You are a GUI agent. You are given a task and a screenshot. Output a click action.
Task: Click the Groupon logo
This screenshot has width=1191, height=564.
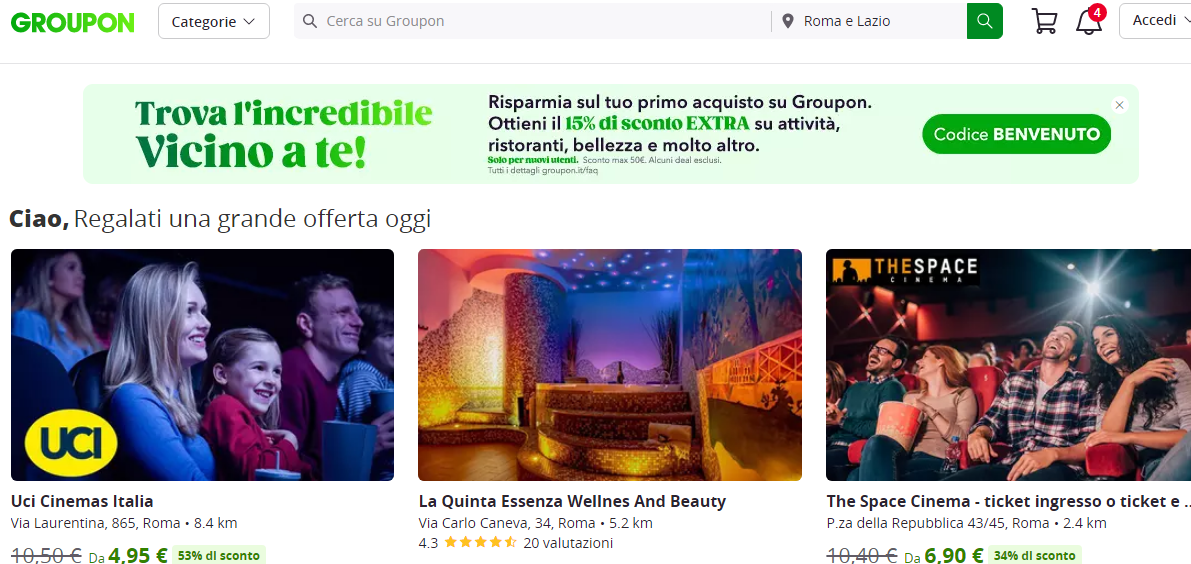[x=73, y=22]
